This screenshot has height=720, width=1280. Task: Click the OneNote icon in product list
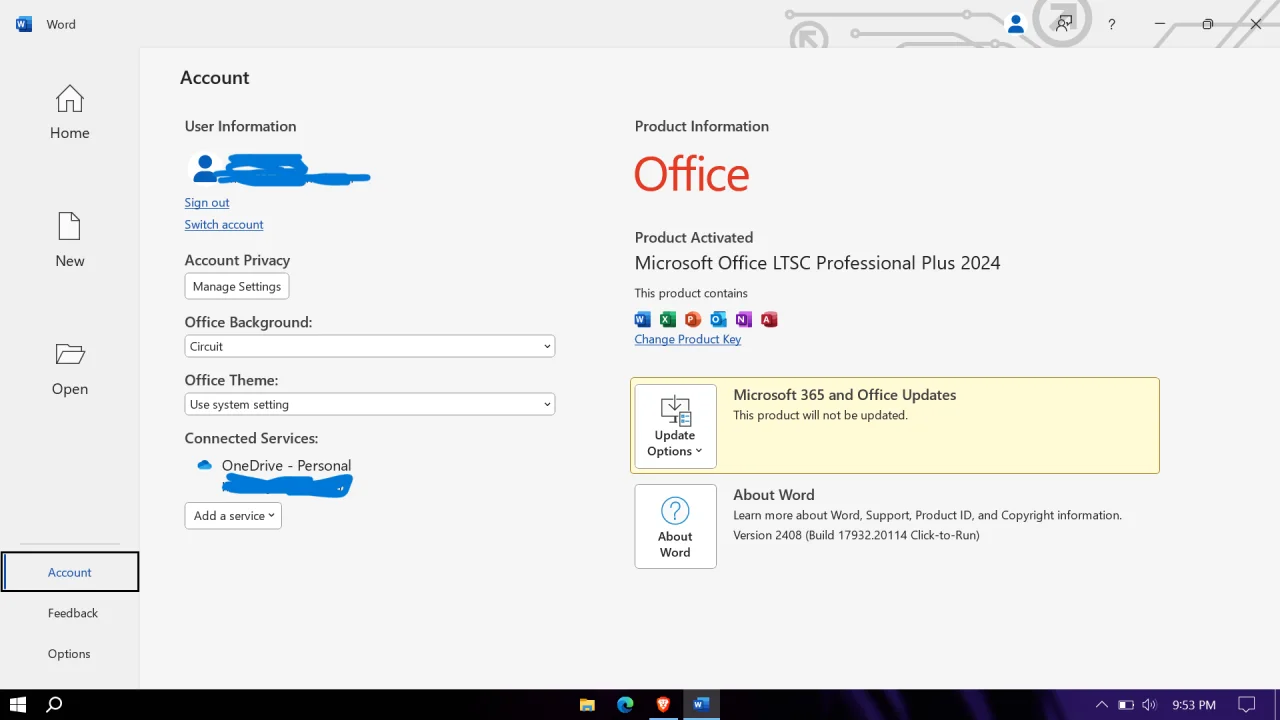(743, 320)
